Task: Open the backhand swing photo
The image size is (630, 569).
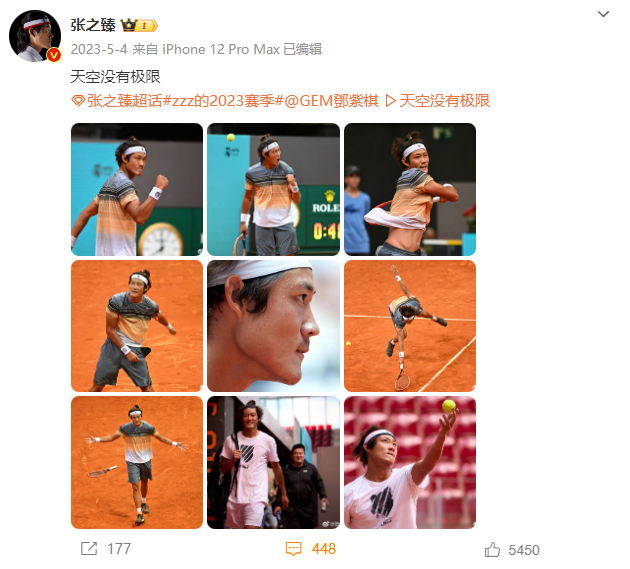Action: tap(410, 189)
